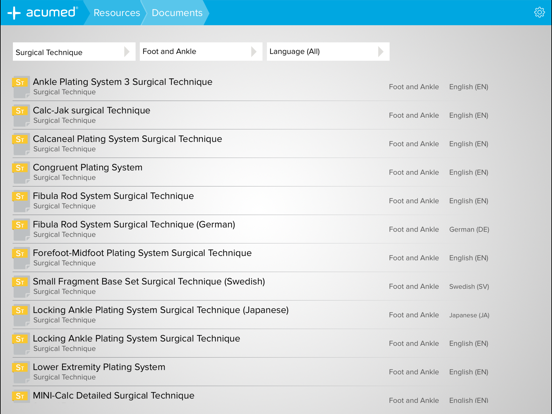The height and width of the screenshot is (414, 552).
Task: Click ST icon for Forefoot-Midfoot Plating System
Action: coord(20,258)
